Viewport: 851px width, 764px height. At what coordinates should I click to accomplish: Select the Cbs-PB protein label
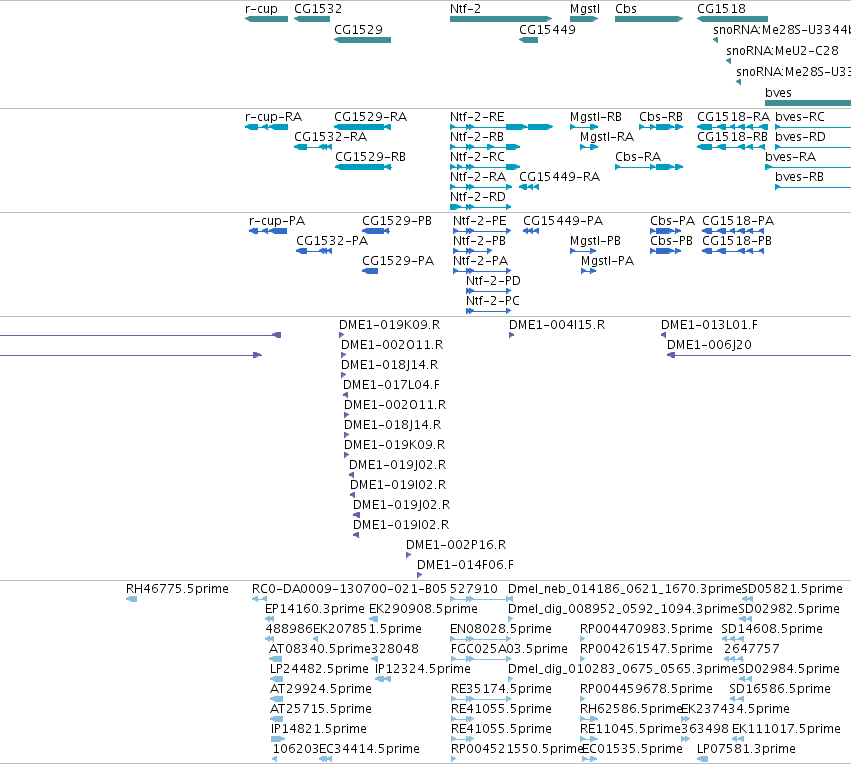[x=671, y=241]
